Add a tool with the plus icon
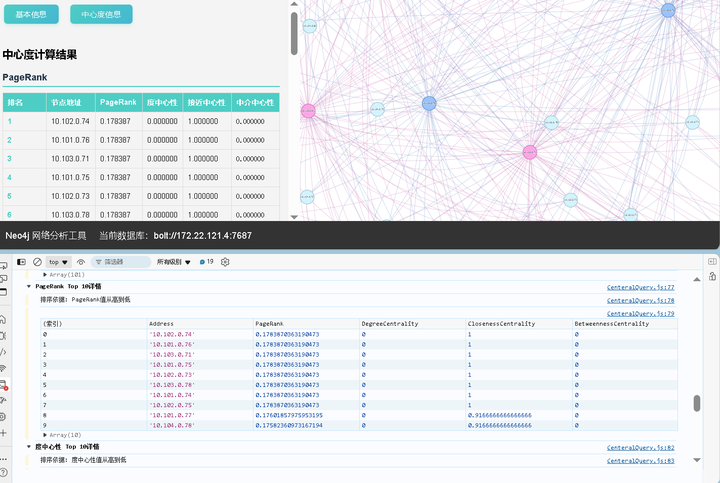The width and height of the screenshot is (720, 483). point(3,433)
